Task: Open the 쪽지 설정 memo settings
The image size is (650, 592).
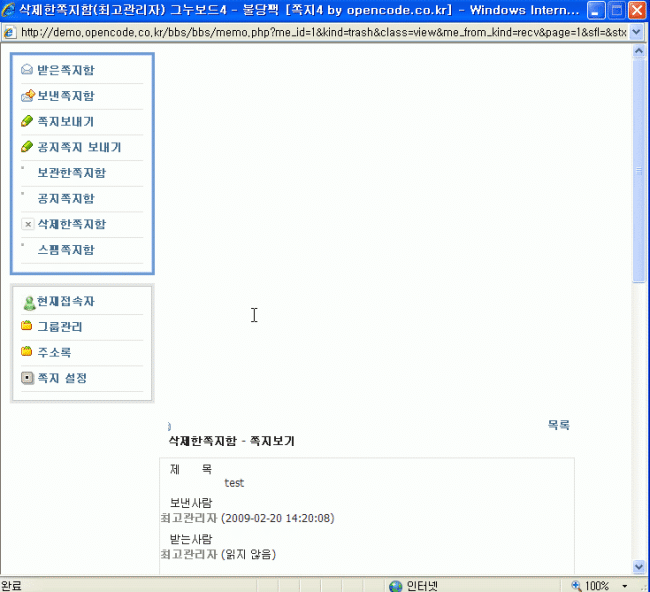Action: [x=62, y=378]
